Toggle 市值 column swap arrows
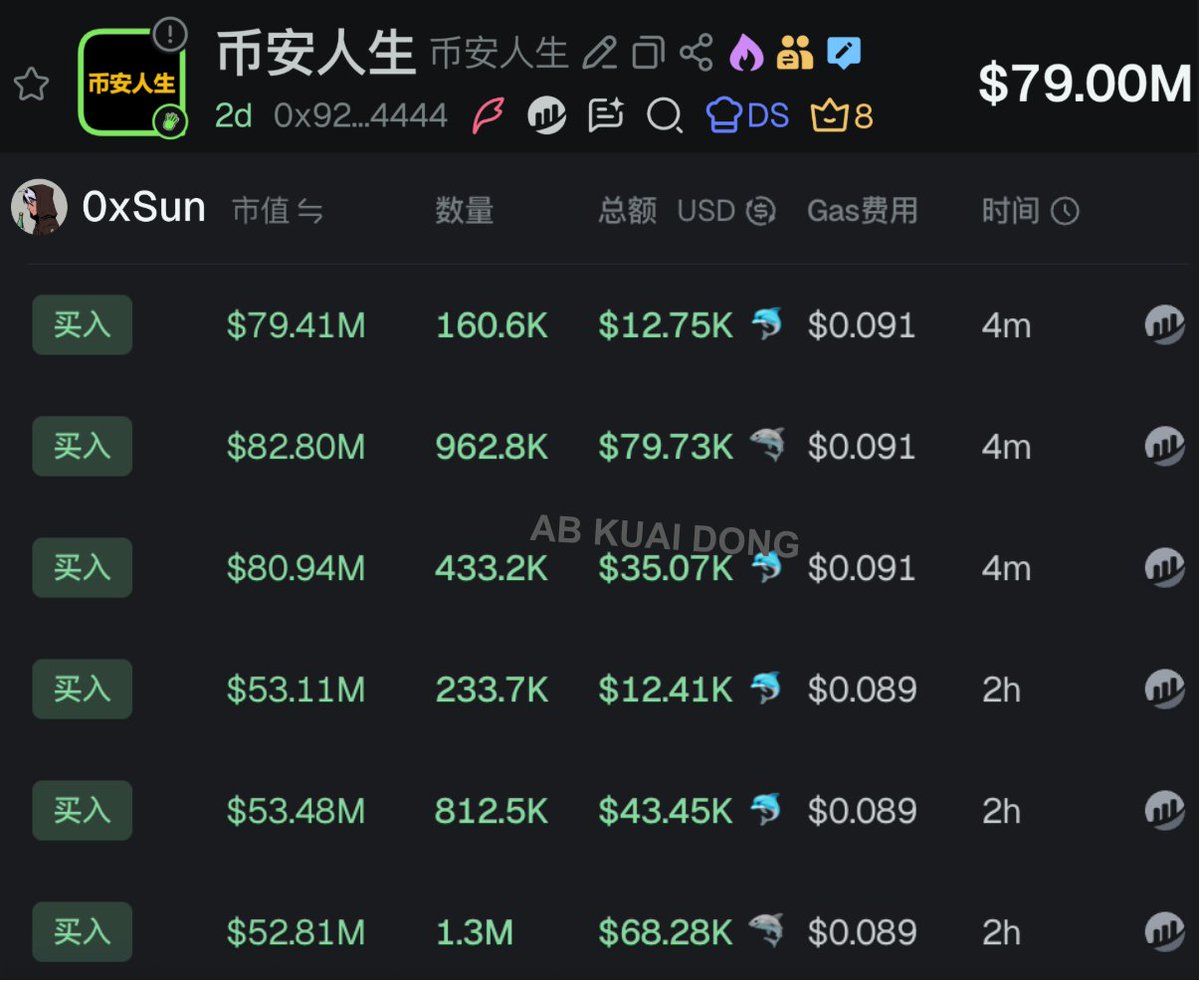The height and width of the screenshot is (981, 1200). (310, 212)
